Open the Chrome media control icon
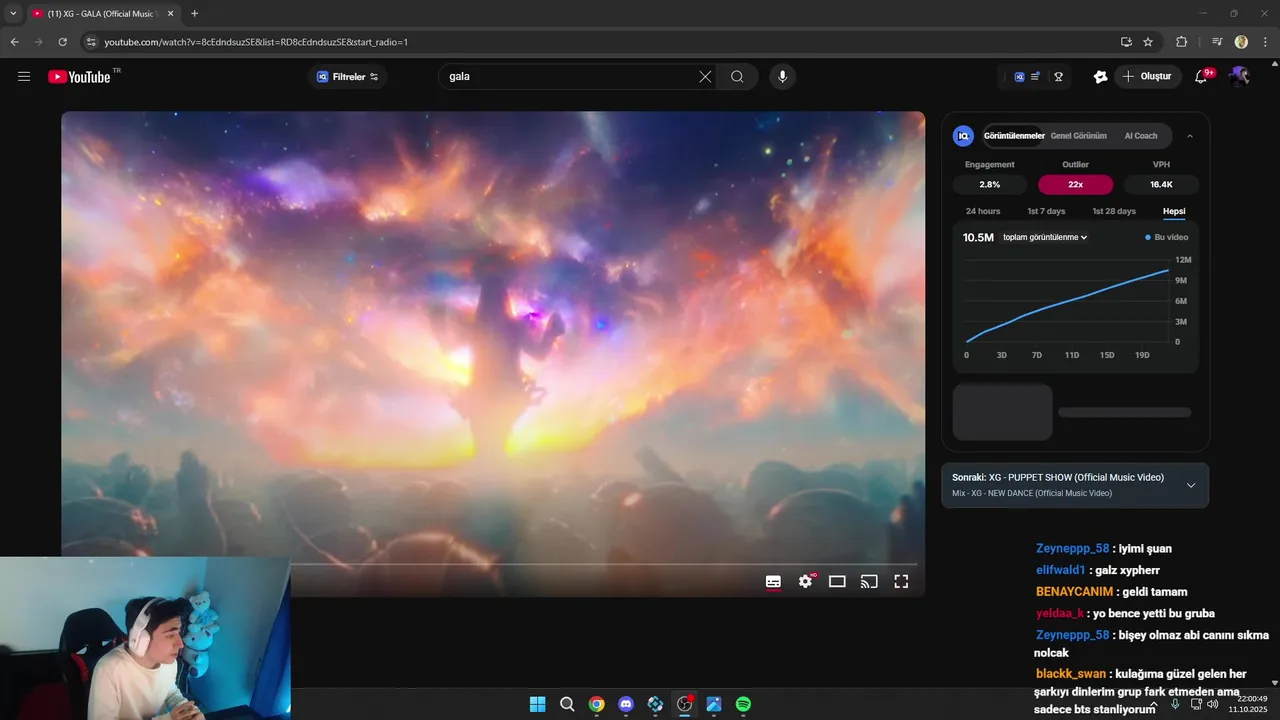The height and width of the screenshot is (720, 1280). 1217,42
